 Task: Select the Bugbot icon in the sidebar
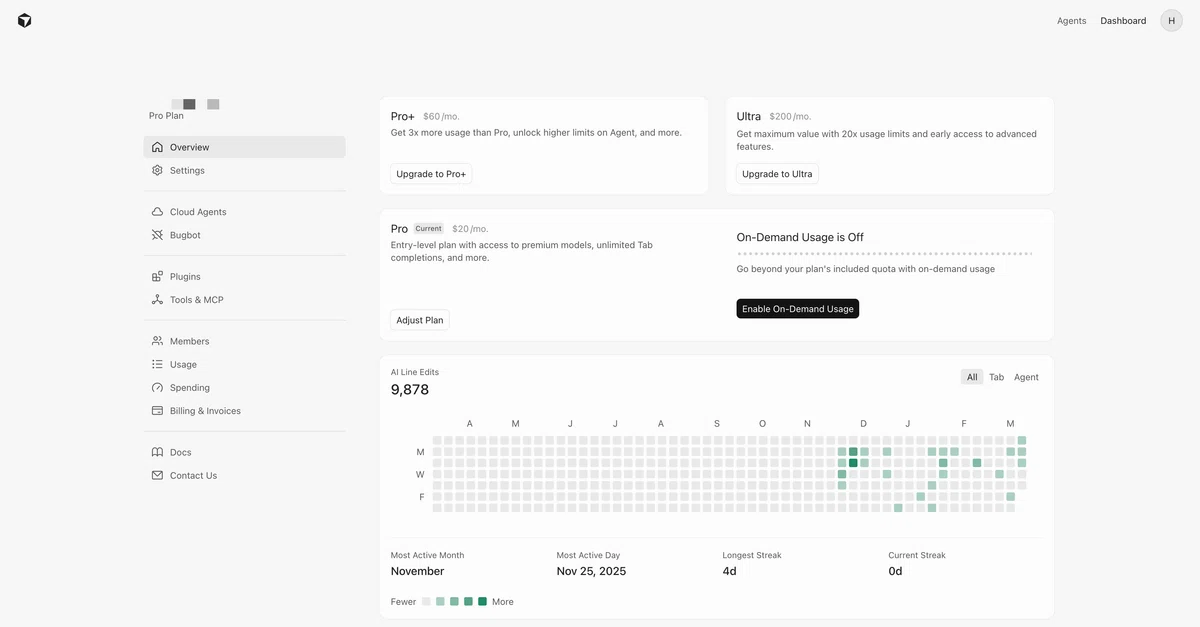point(157,235)
